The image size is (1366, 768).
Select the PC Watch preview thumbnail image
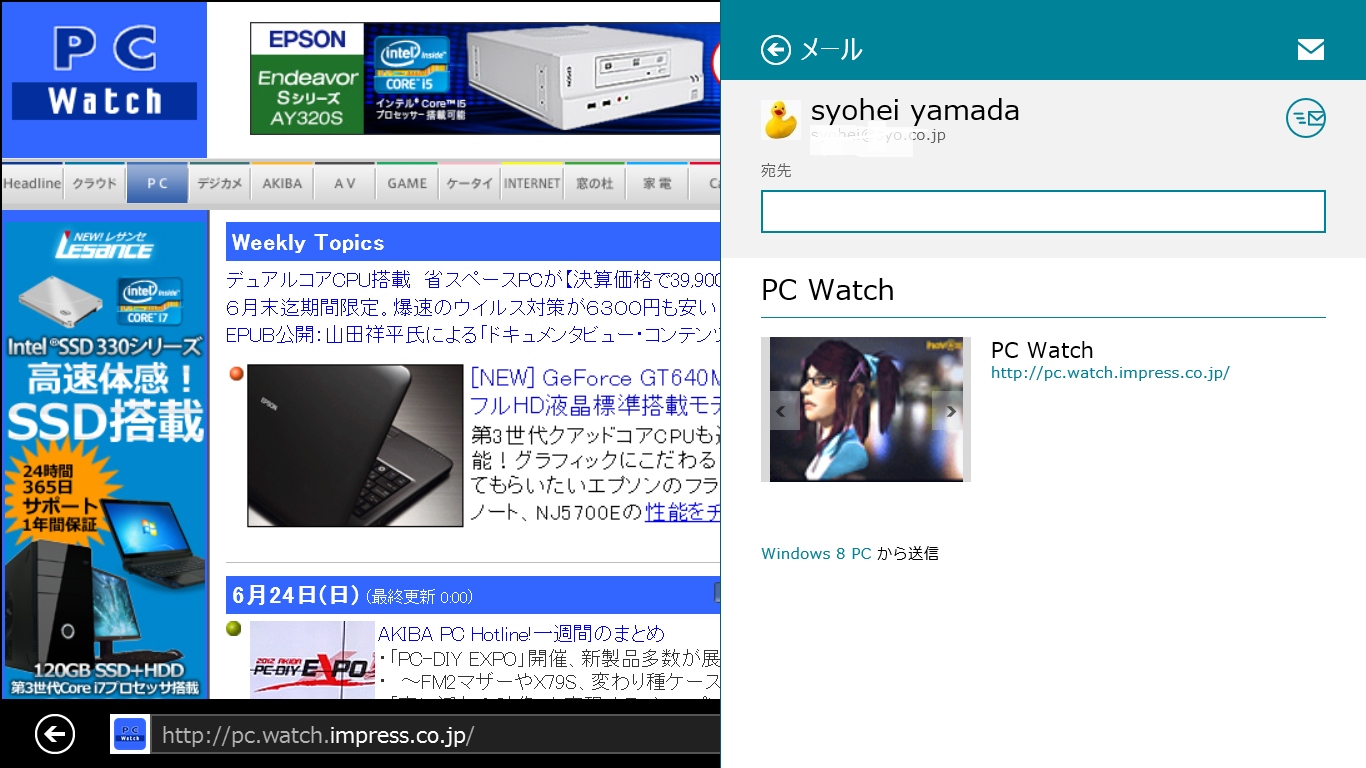tap(866, 409)
